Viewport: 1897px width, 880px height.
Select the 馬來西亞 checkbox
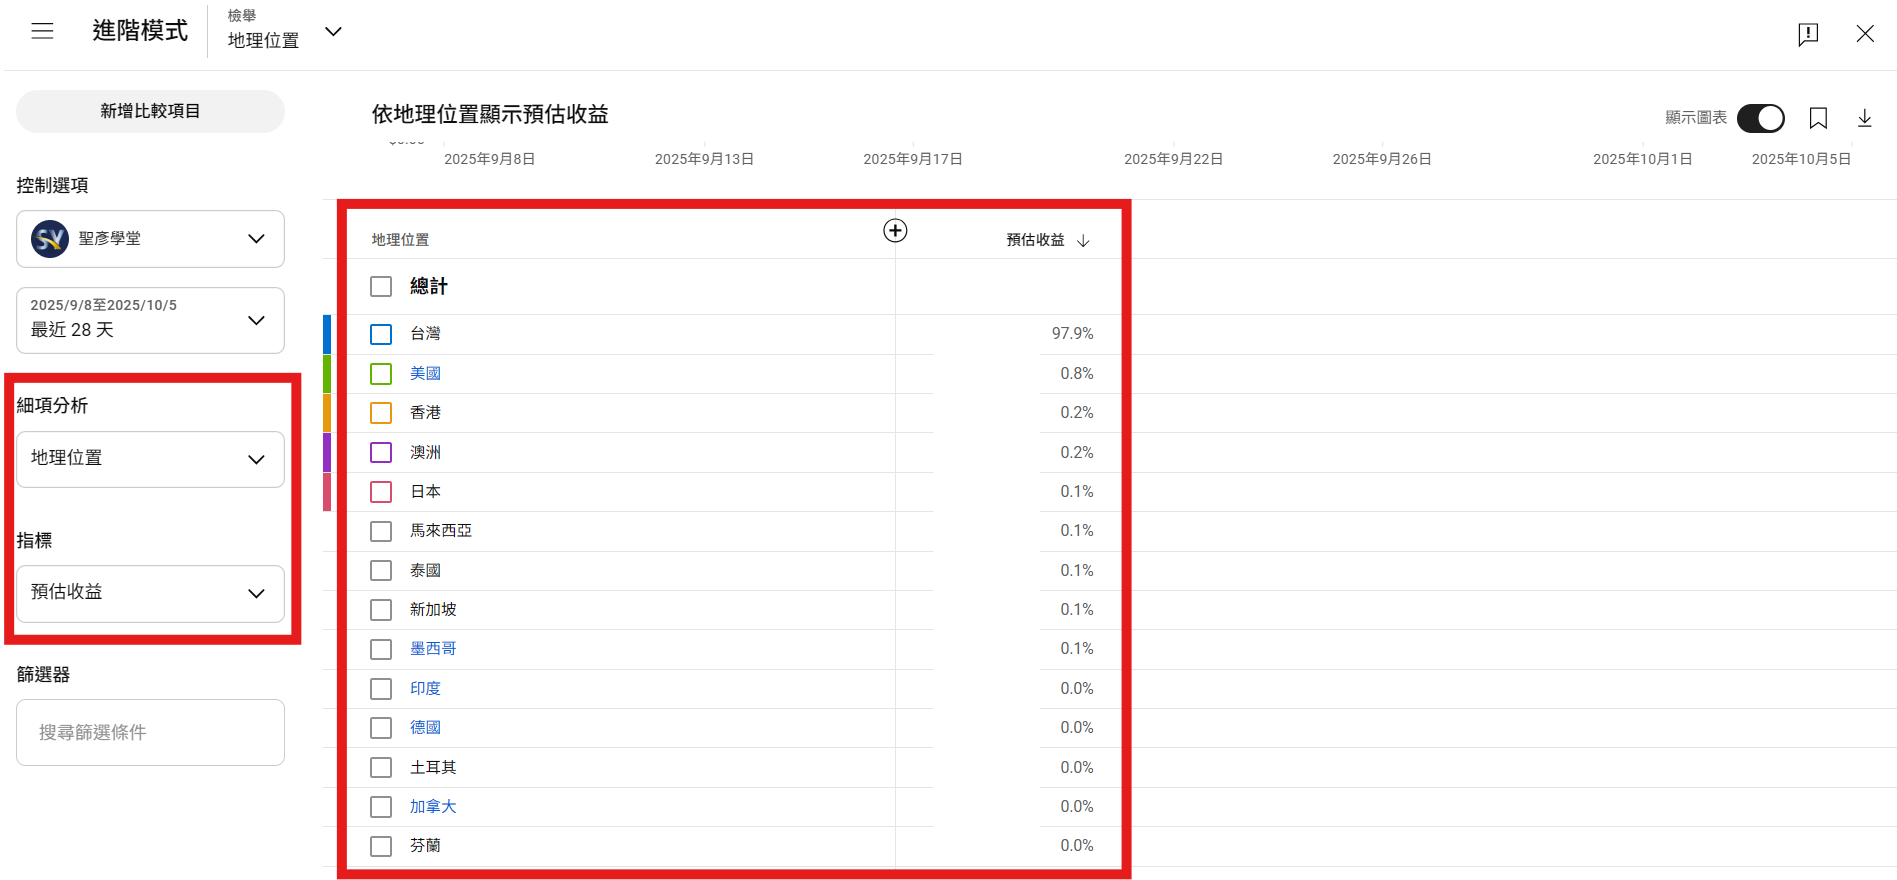coord(381,531)
